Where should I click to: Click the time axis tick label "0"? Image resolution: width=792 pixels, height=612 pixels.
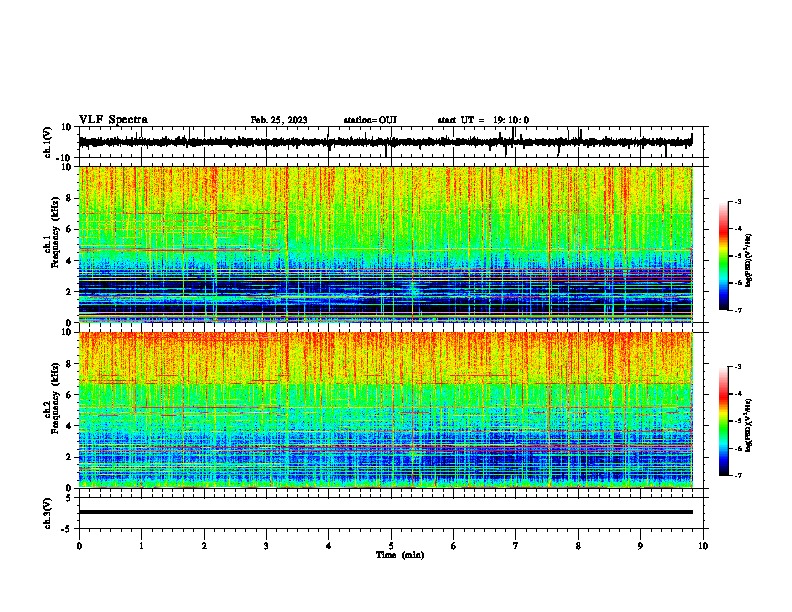(79, 546)
